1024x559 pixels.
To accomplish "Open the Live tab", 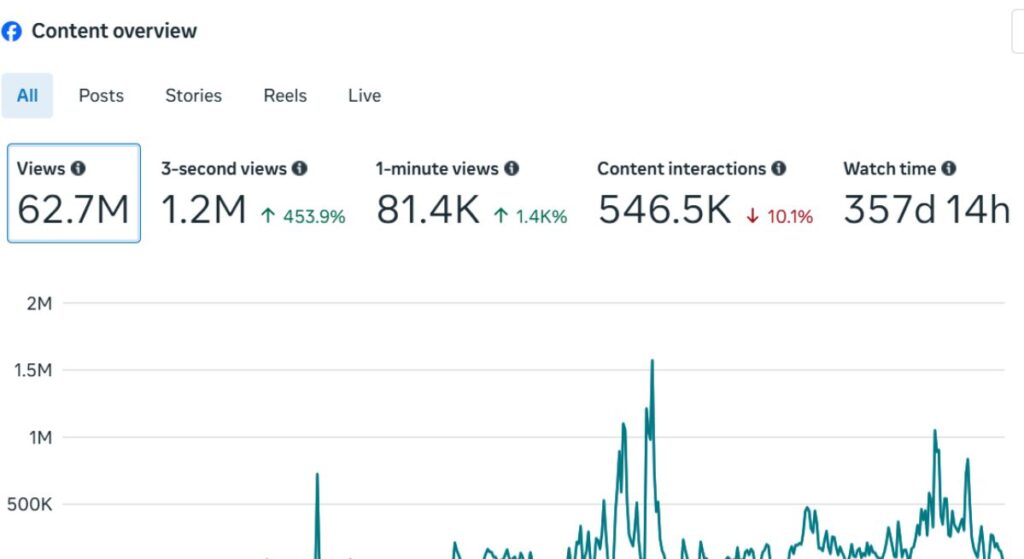I will click(x=364, y=96).
